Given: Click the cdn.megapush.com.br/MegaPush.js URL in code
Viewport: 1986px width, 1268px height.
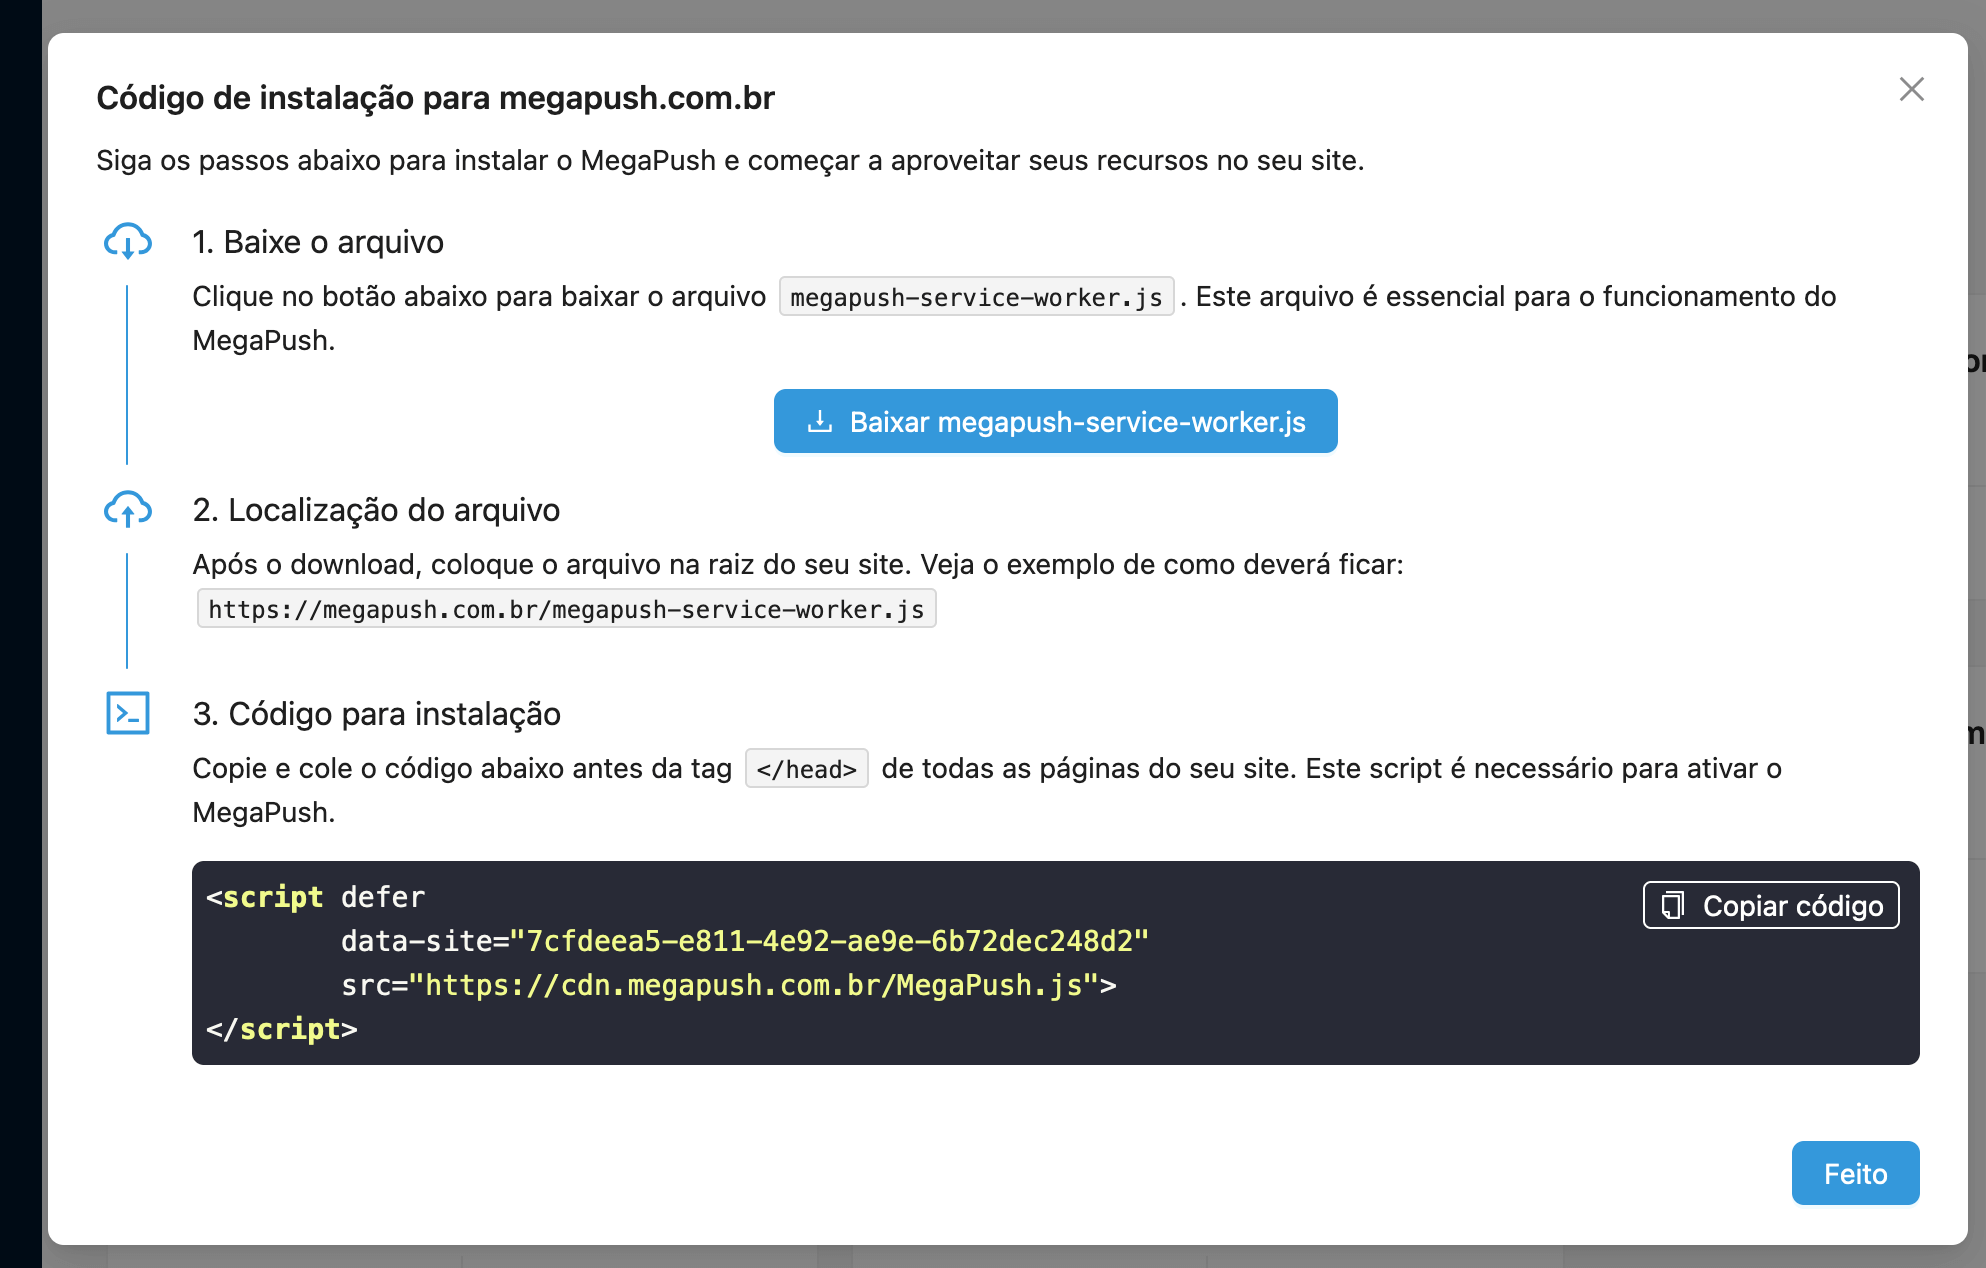Looking at the screenshot, I should point(760,984).
